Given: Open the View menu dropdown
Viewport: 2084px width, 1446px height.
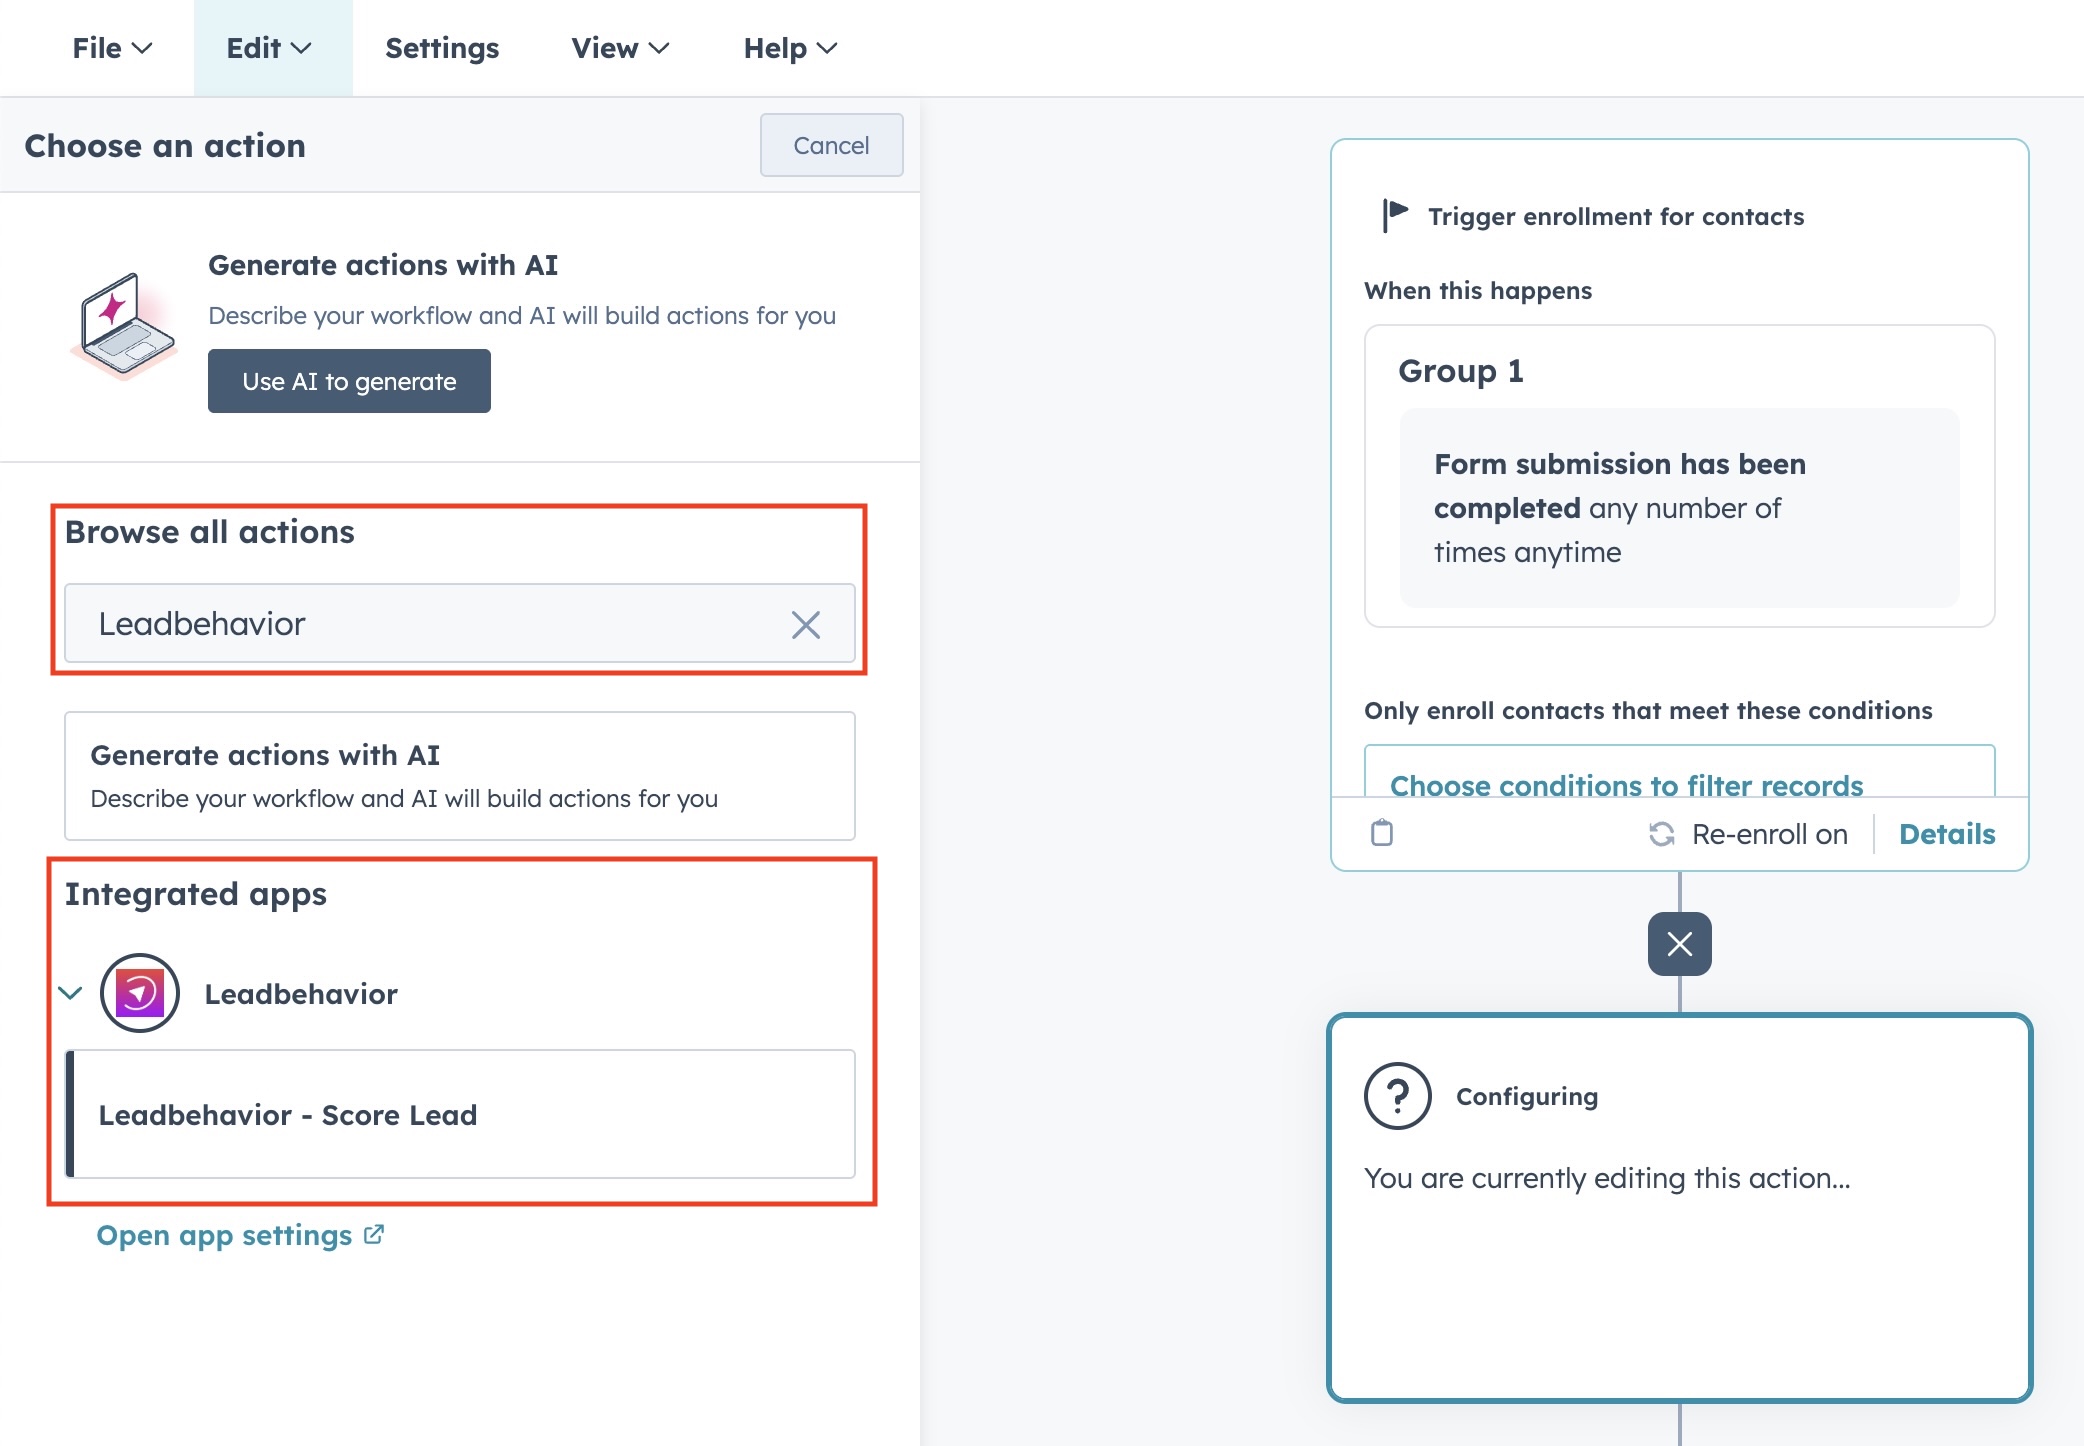Looking at the screenshot, I should (618, 47).
